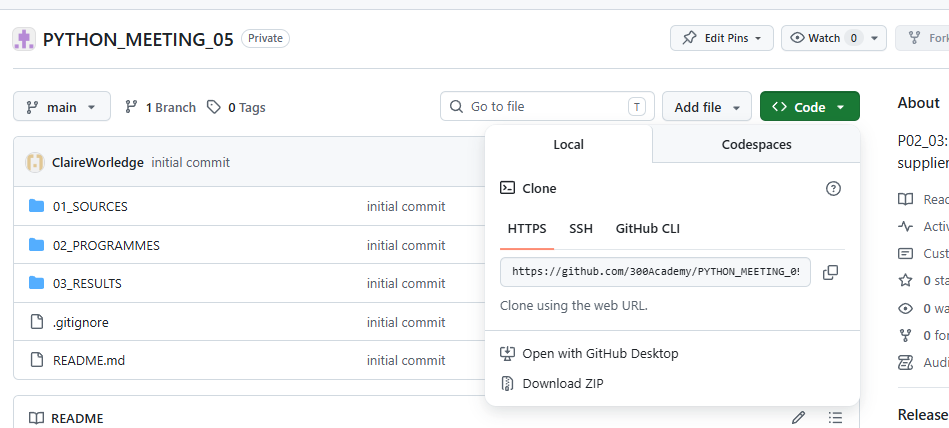Click the watching eye icon in About
The image size is (949, 428).
click(x=905, y=308)
